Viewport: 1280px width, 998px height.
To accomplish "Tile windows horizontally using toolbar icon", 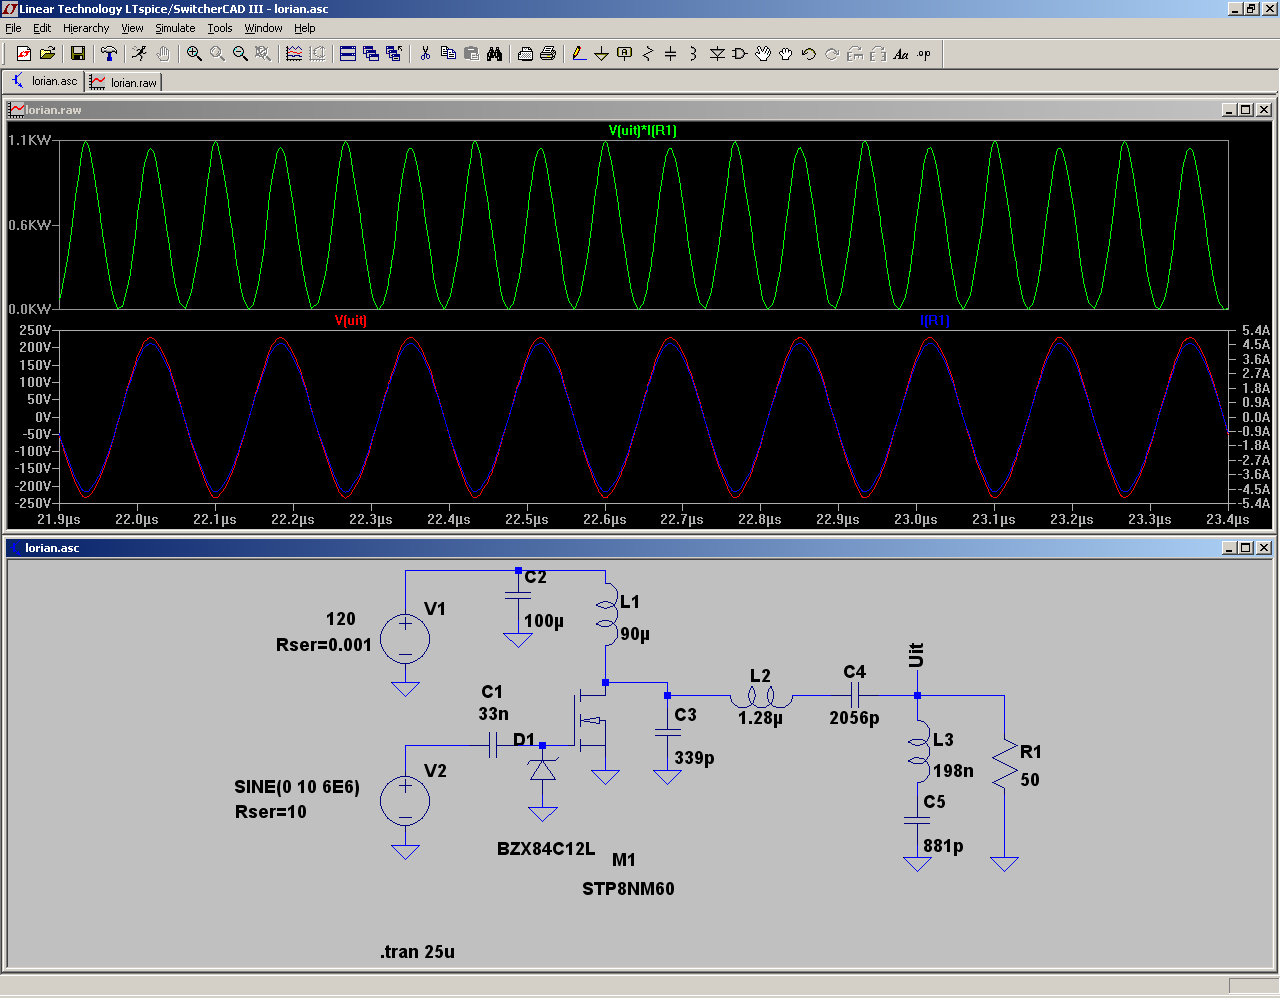I will coord(348,54).
